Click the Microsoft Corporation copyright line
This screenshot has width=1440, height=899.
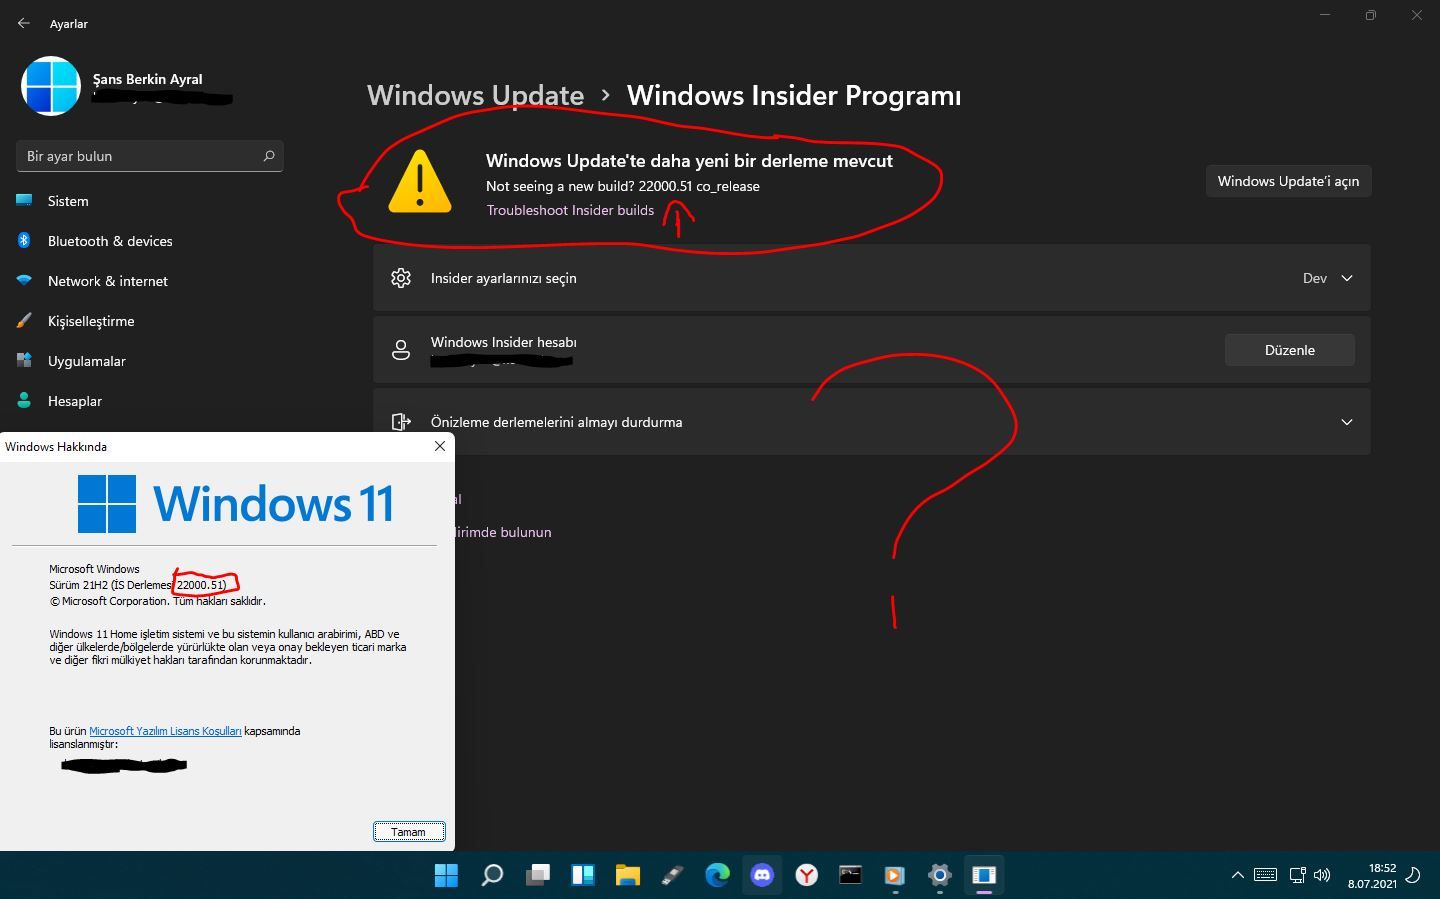[157, 601]
